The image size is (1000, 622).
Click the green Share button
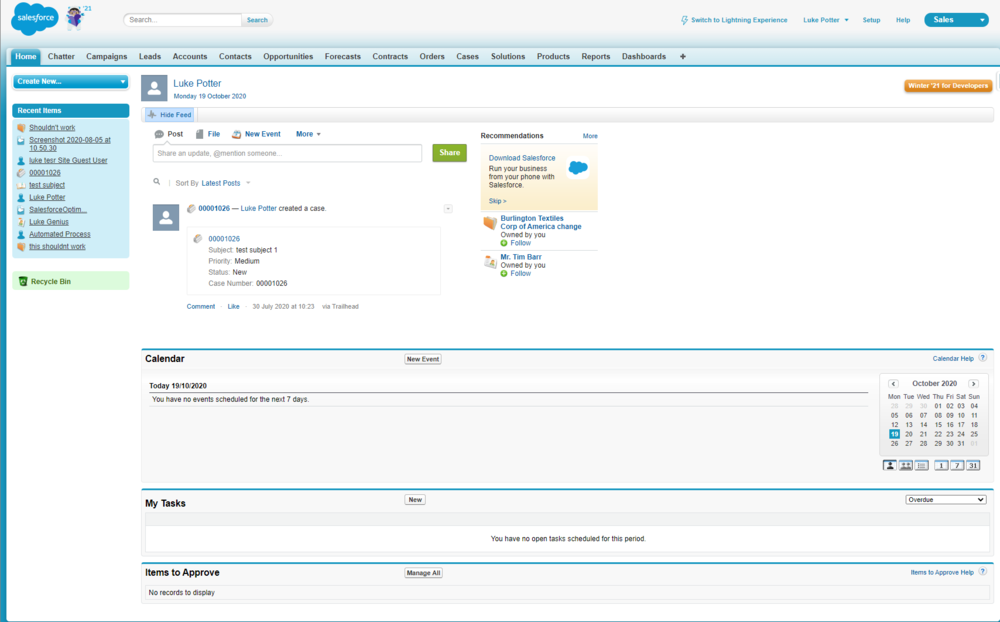[450, 152]
